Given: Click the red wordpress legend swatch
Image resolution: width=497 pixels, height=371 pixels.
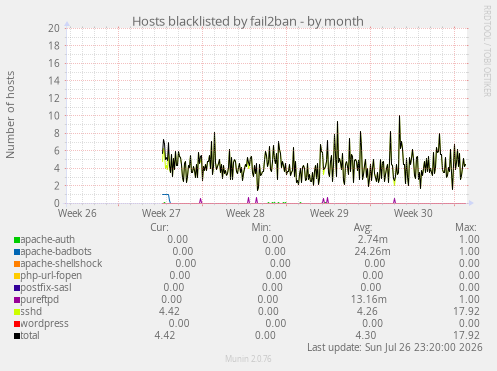Looking at the screenshot, I should [x=17, y=324].
